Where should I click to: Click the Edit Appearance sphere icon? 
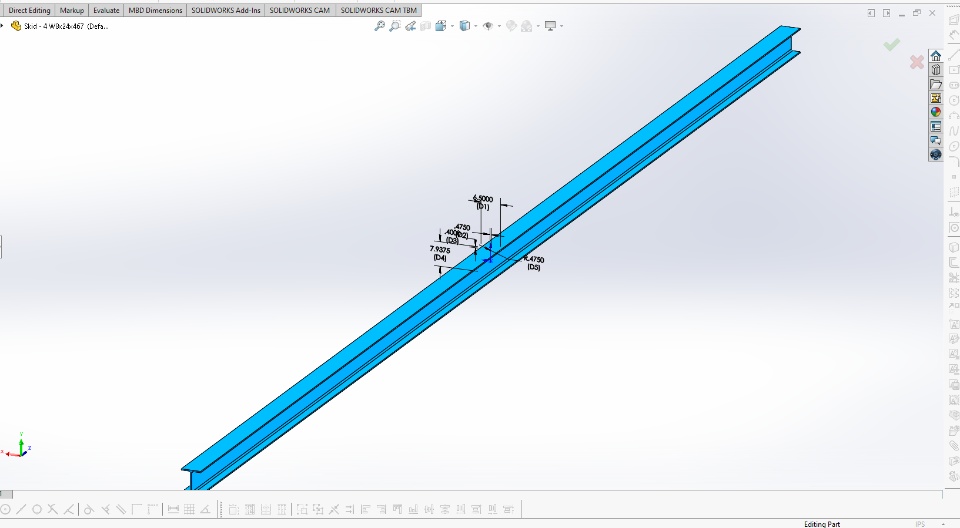pos(511,26)
